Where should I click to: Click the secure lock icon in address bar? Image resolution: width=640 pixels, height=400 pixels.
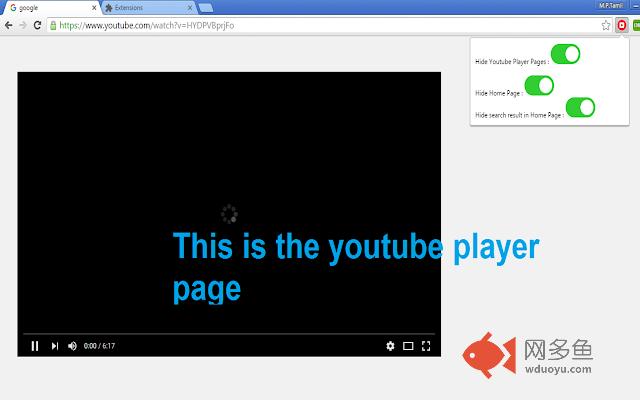click(x=53, y=25)
